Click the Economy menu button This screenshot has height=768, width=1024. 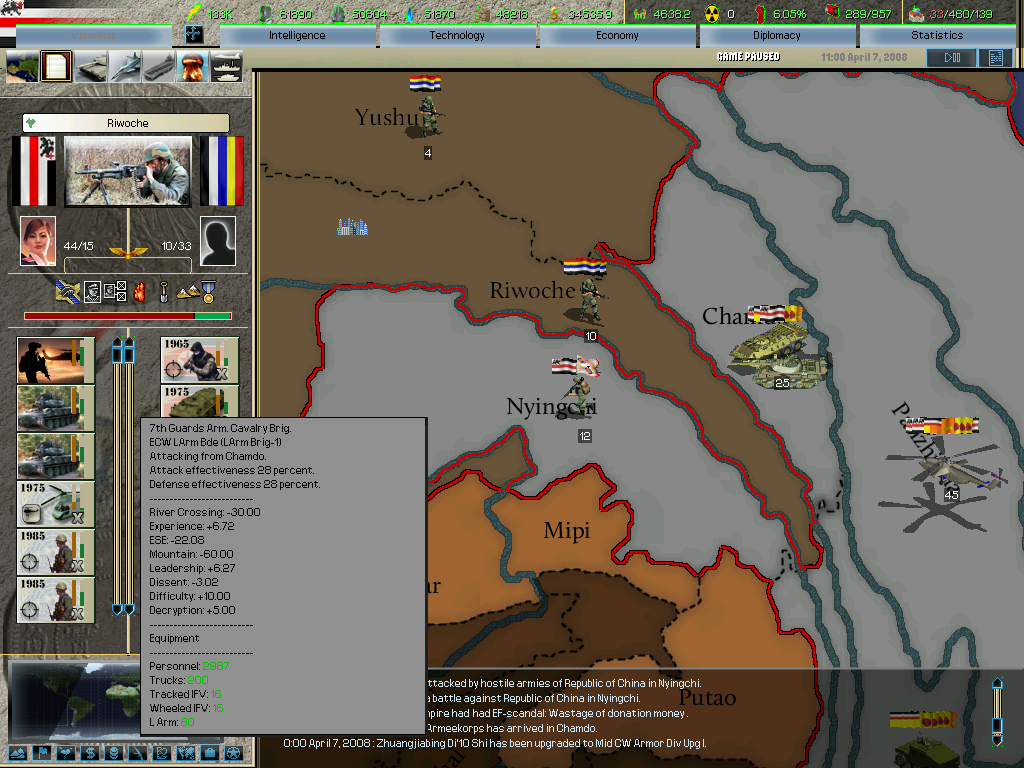coord(617,35)
